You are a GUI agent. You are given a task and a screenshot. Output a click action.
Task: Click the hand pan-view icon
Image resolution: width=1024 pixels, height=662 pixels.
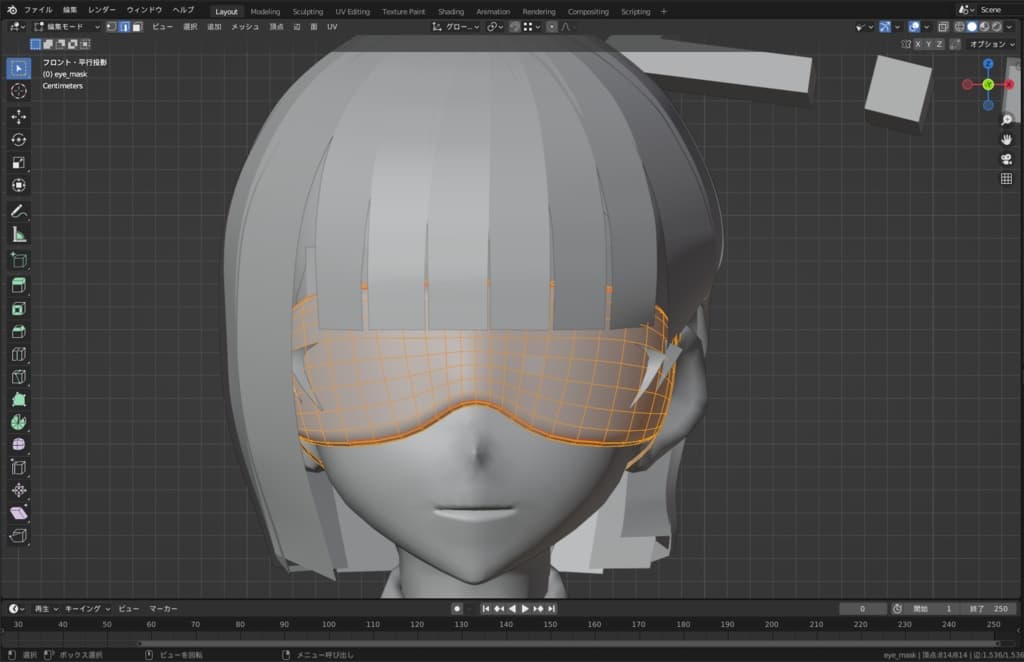[x=1006, y=139]
